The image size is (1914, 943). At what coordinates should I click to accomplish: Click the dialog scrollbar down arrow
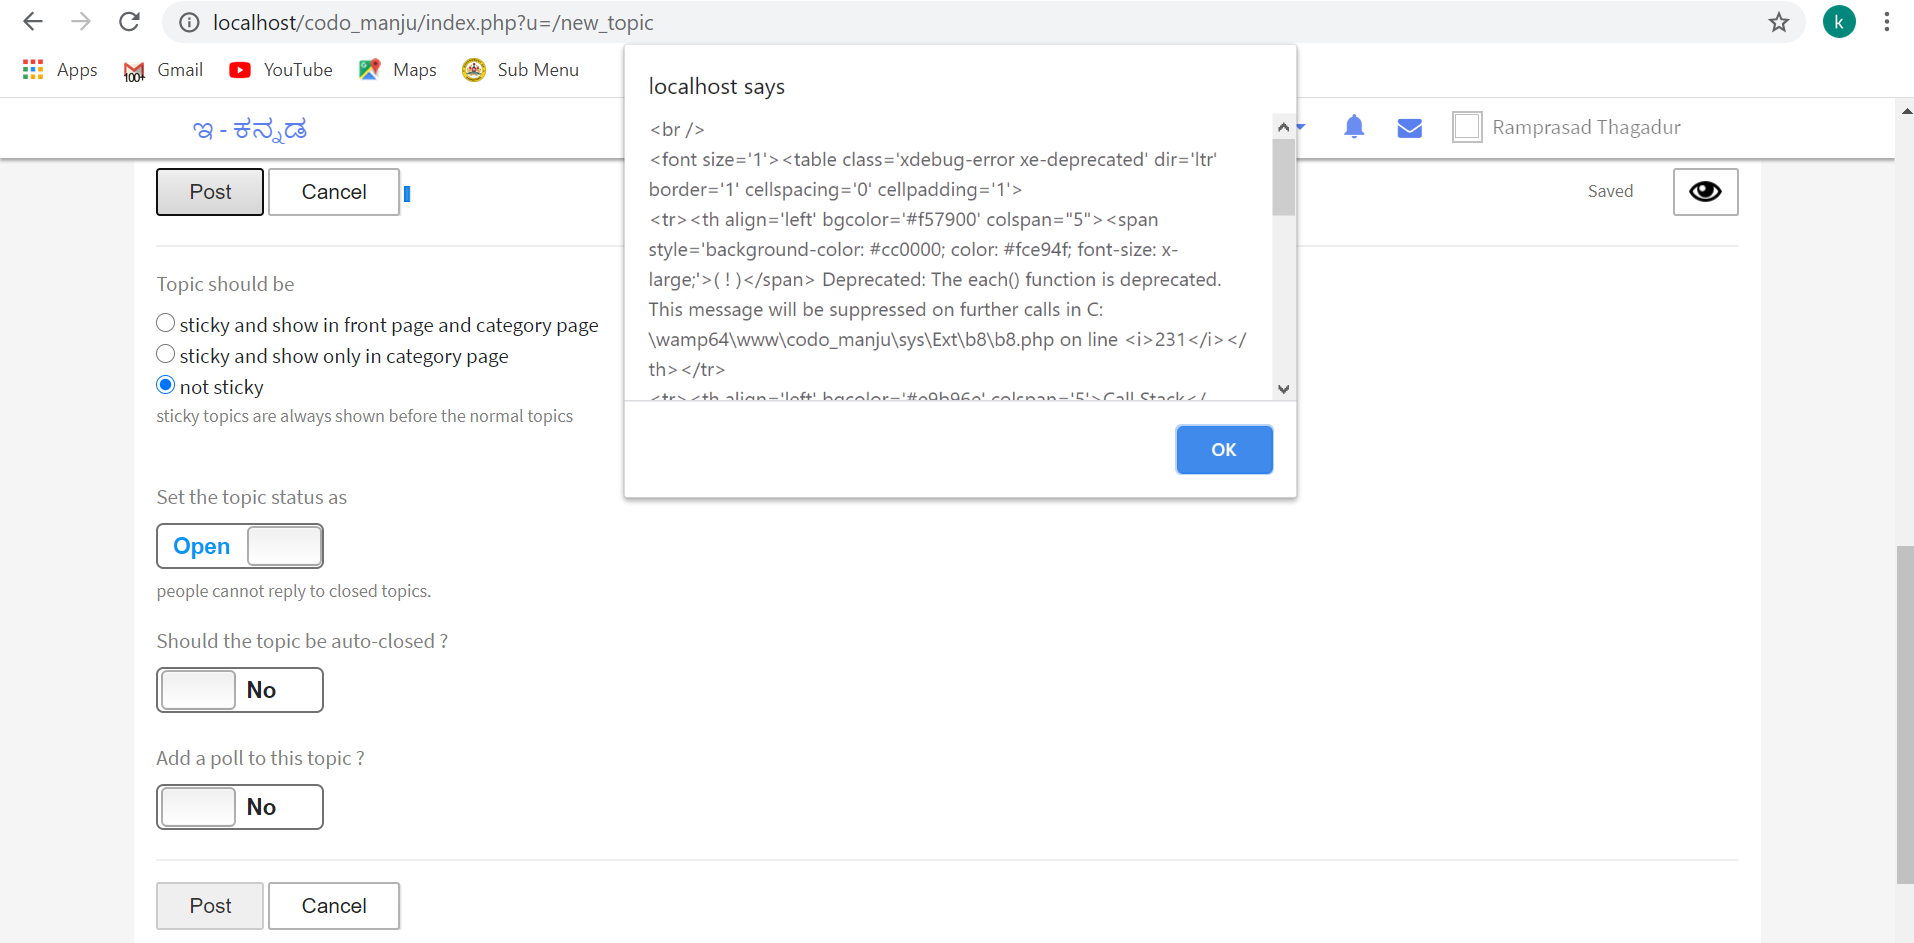tap(1284, 389)
